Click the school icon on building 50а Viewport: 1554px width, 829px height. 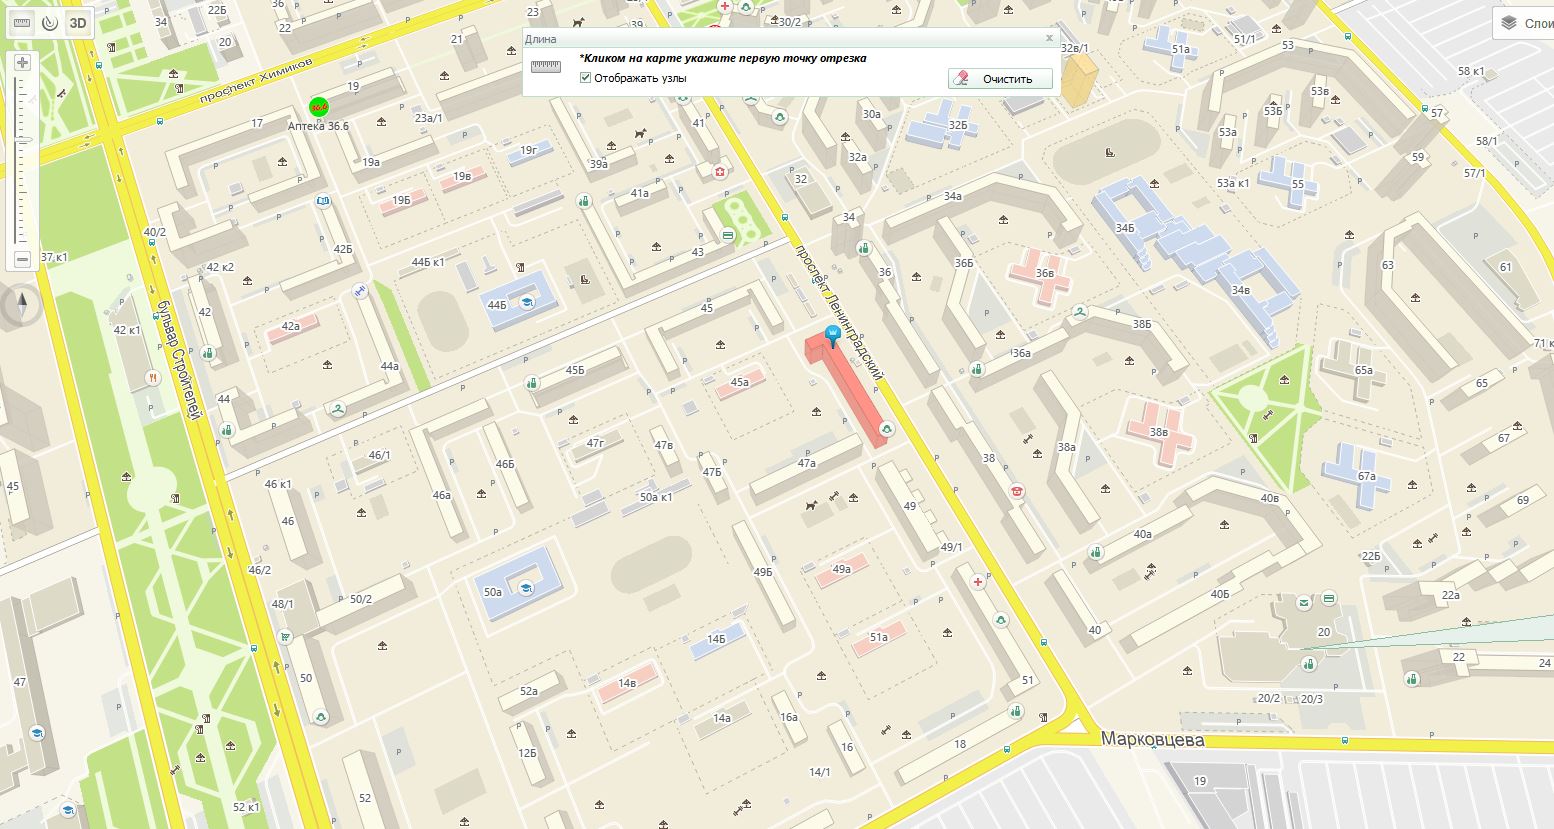click(525, 589)
